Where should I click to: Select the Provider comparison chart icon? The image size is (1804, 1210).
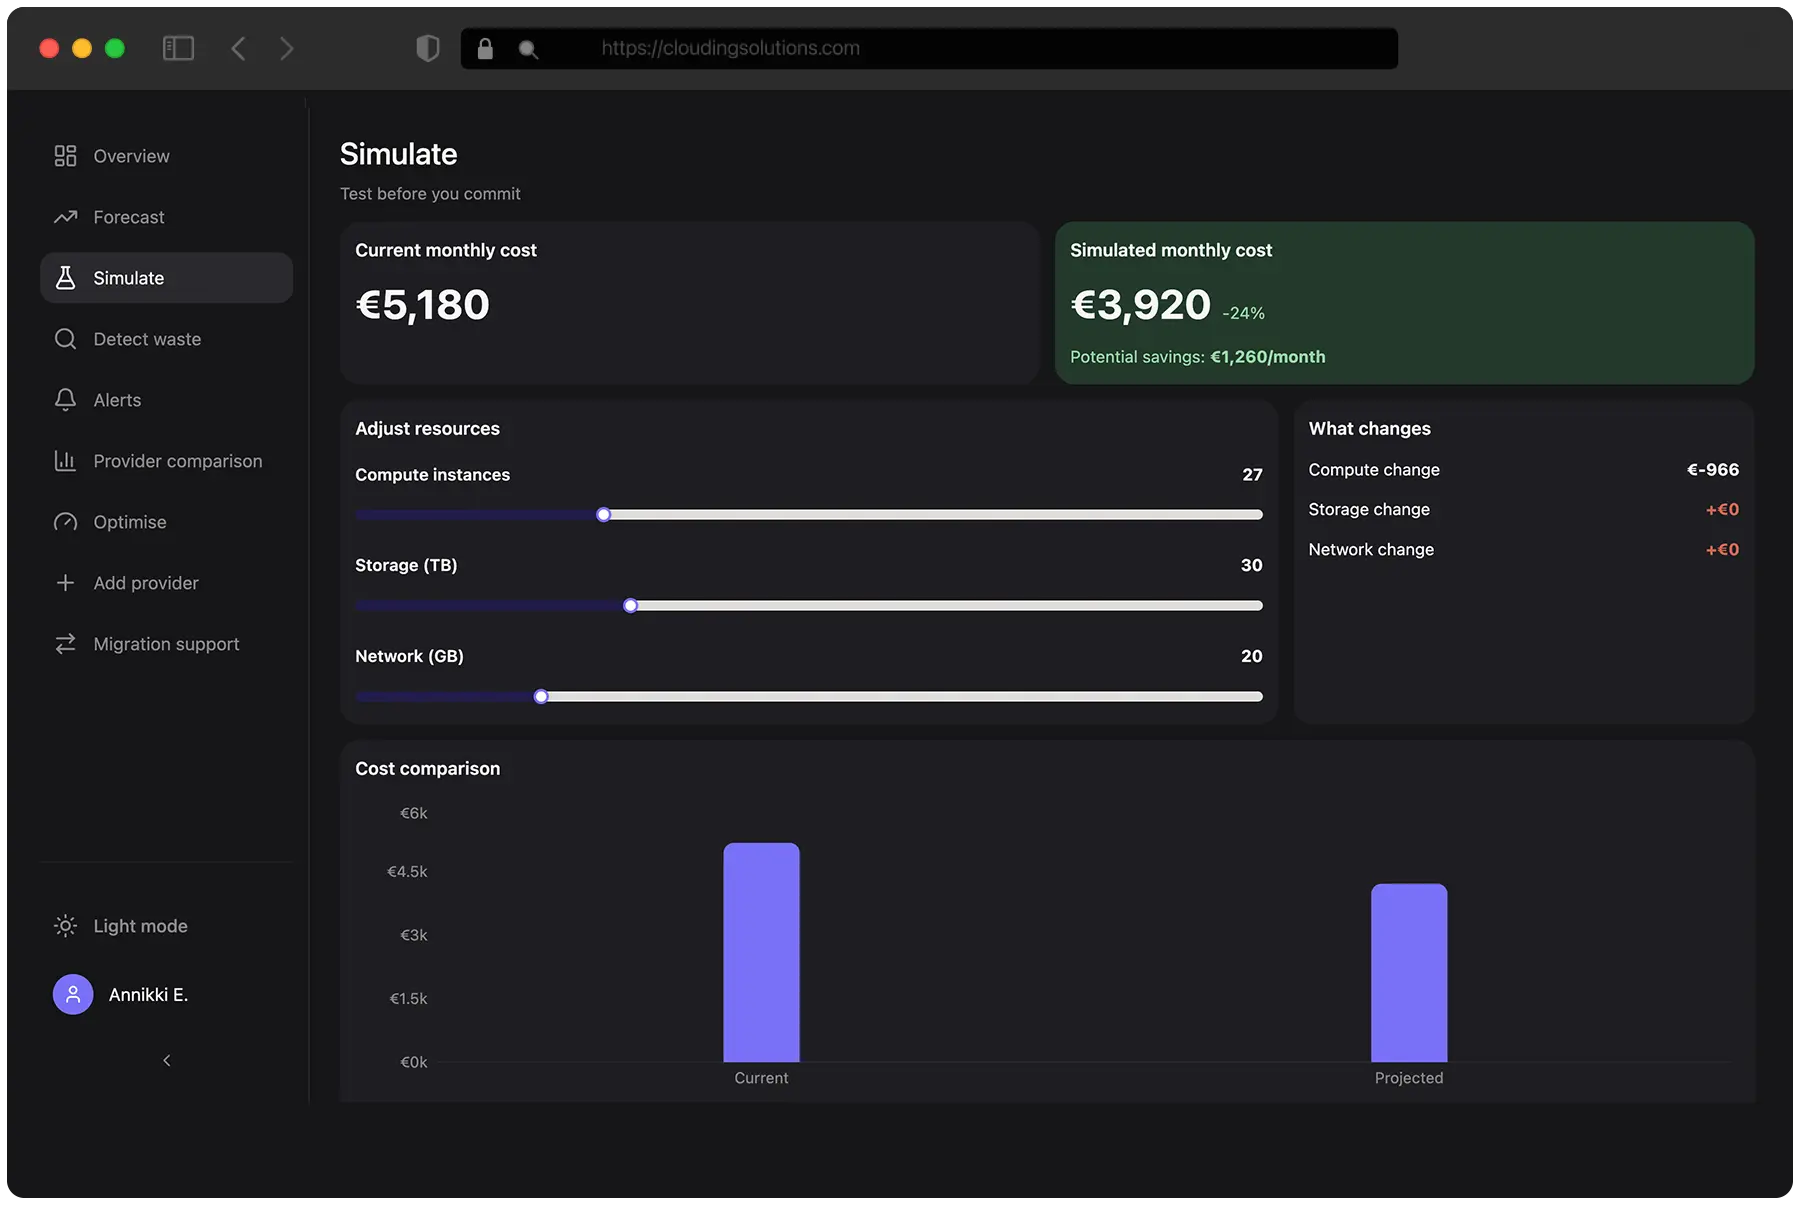click(65, 461)
